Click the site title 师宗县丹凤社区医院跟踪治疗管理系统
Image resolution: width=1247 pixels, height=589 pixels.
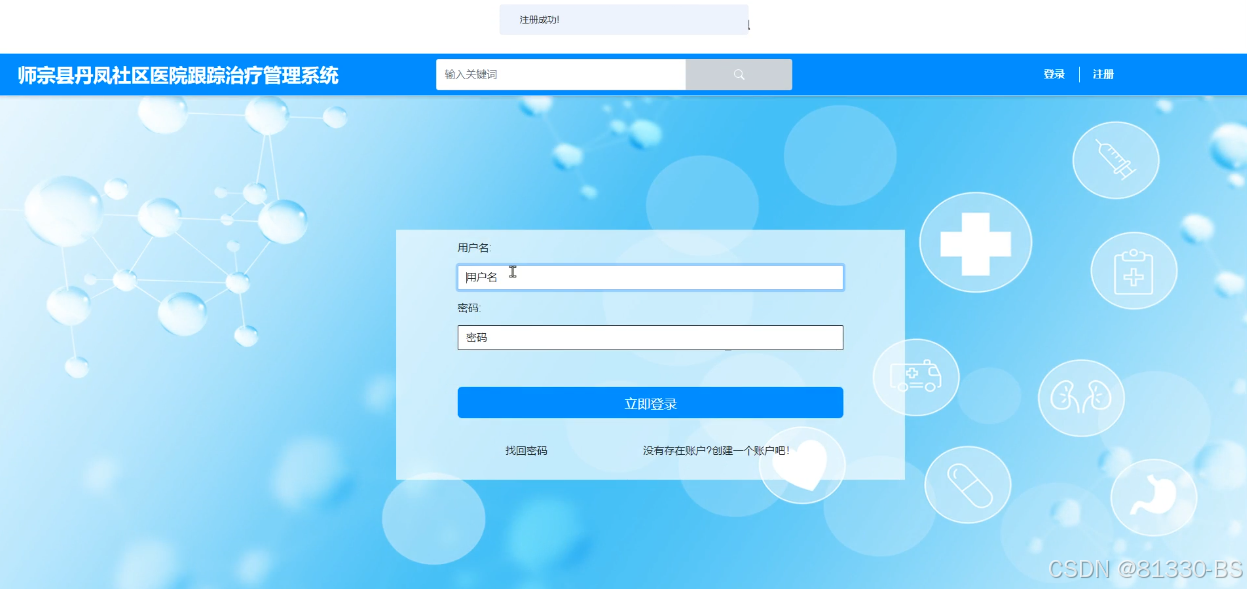178,75
